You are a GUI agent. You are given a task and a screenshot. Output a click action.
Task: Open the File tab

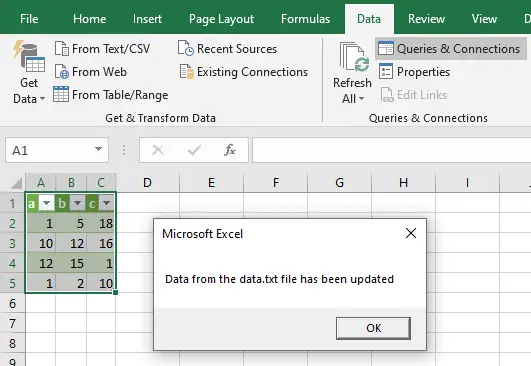(29, 19)
